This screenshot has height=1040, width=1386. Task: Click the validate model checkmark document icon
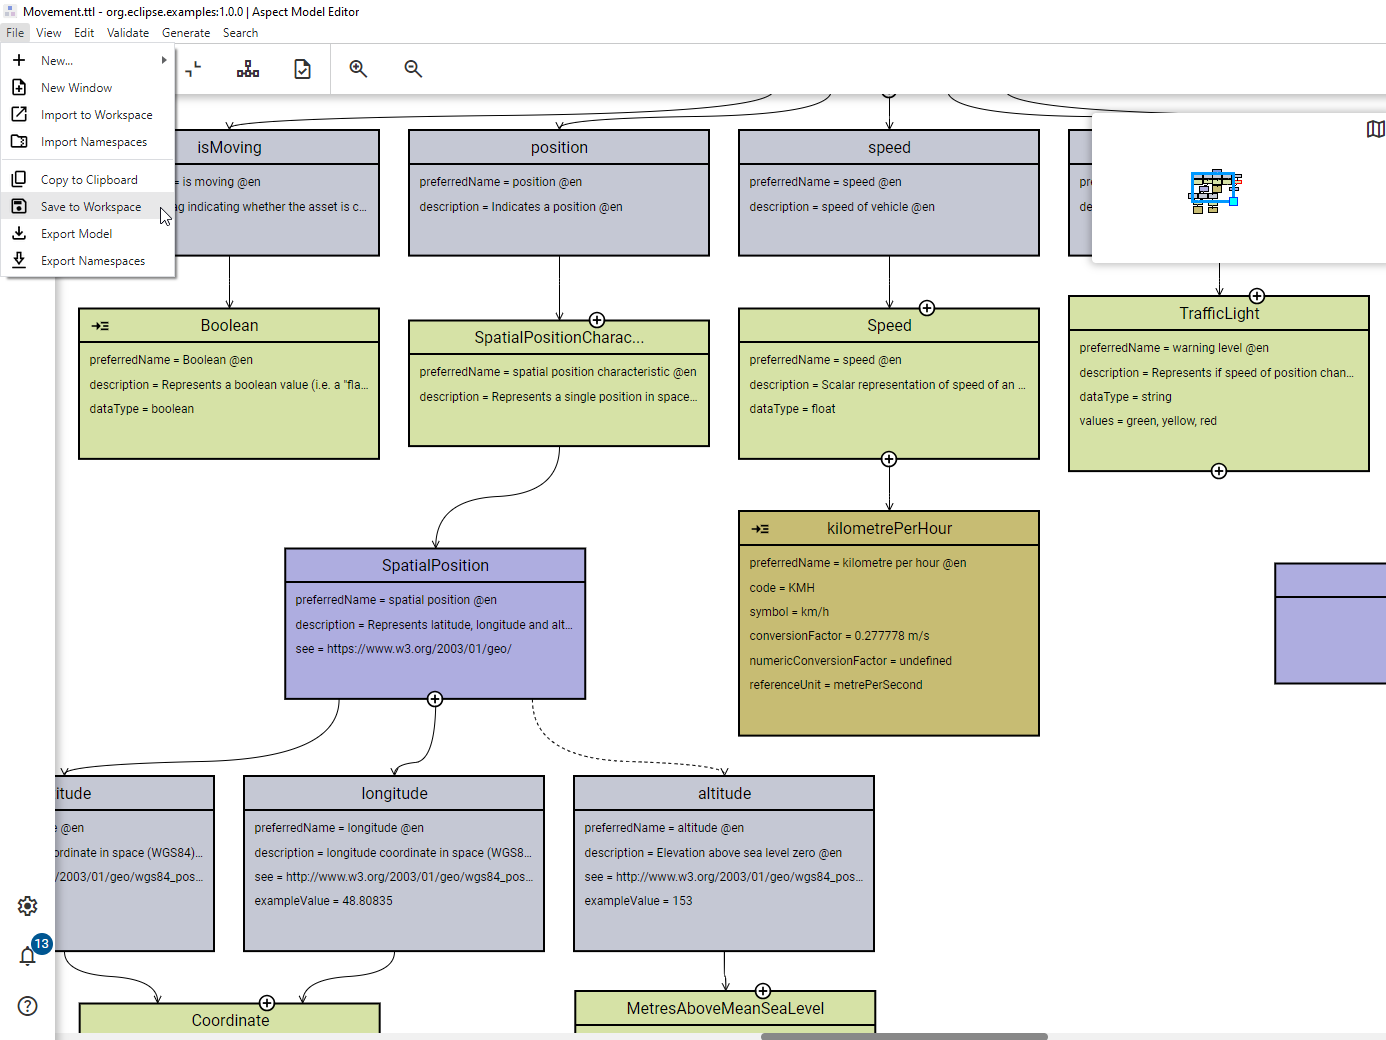[x=302, y=69]
